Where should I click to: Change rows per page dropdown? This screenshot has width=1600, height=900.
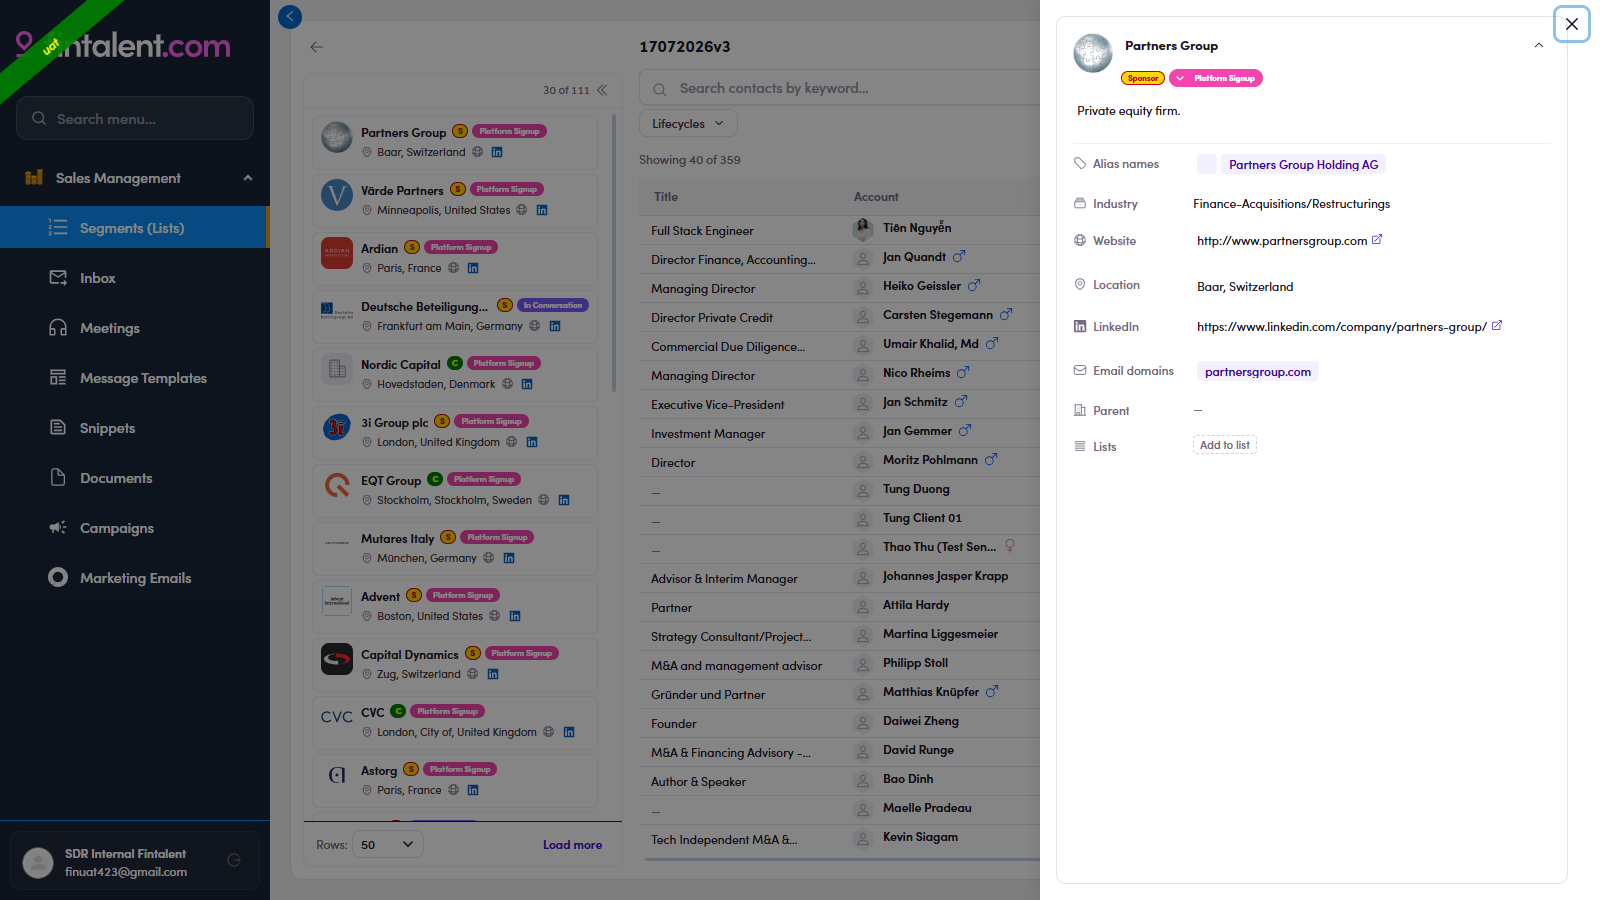388,845
